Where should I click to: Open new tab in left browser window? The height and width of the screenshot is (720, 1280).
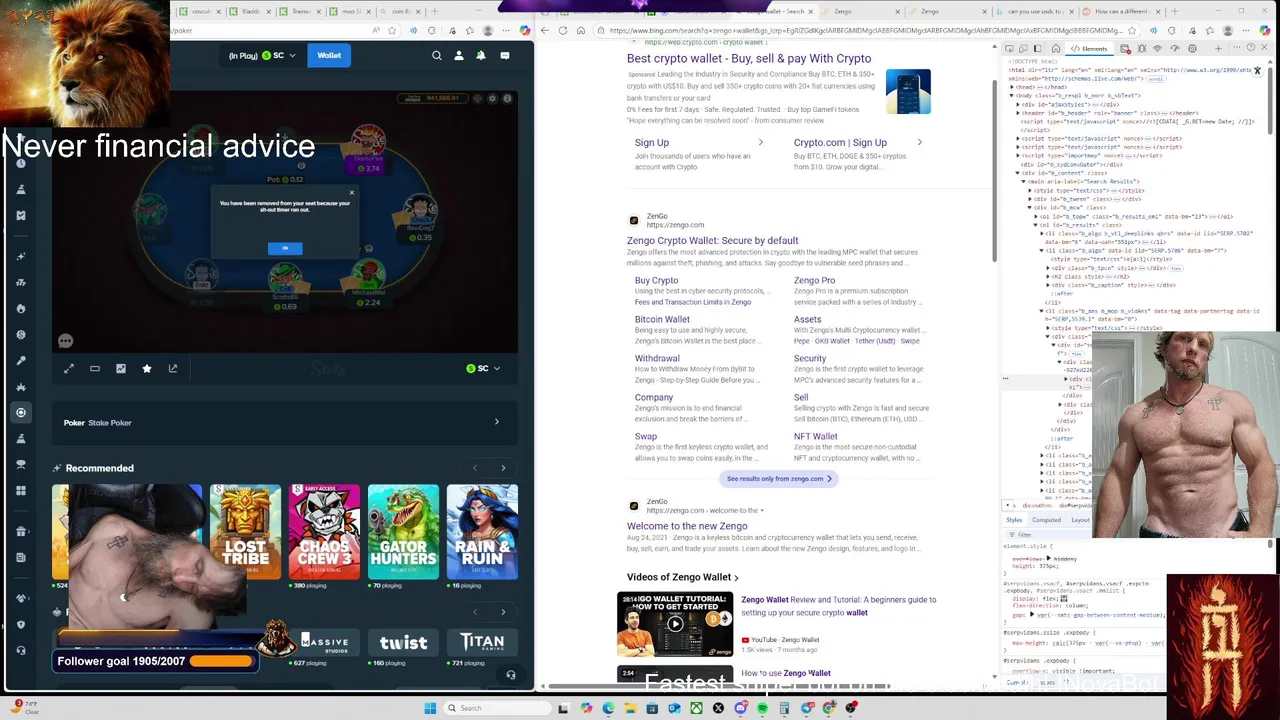pyautogui.click(x=433, y=11)
